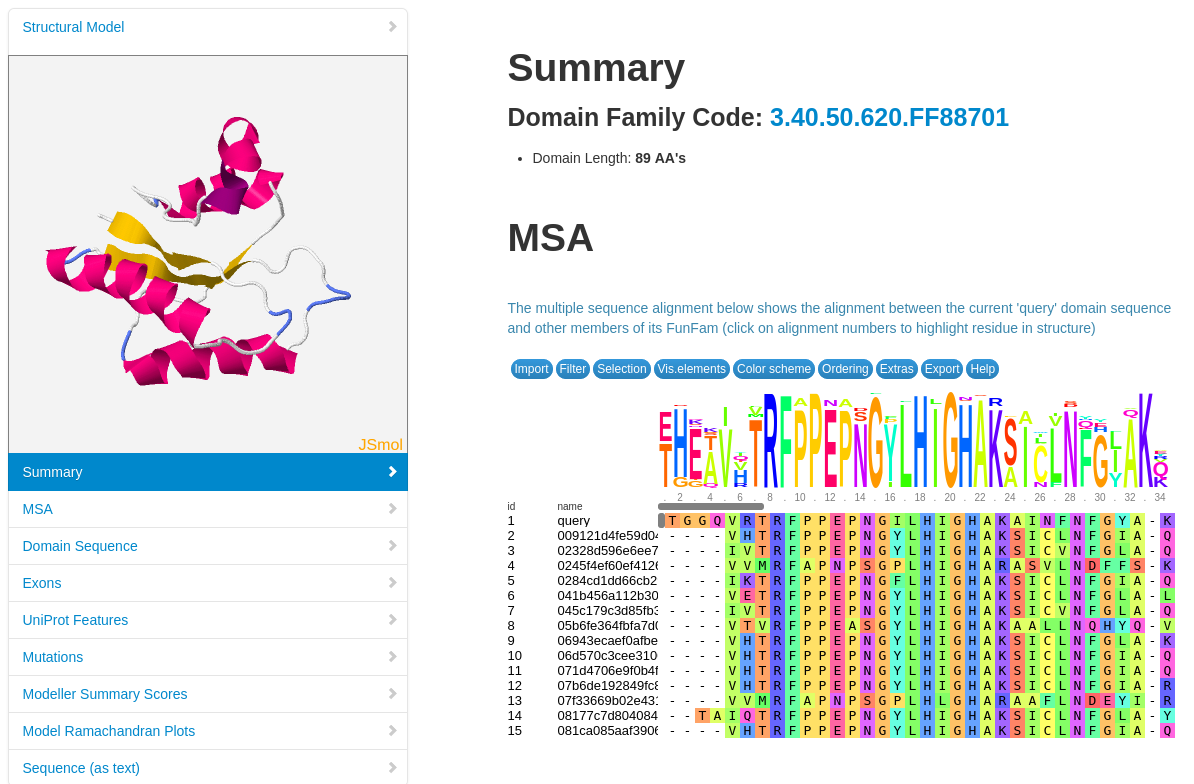Click the Modeller Summary Scores chevron
This screenshot has width=1194, height=784.
tap(392, 694)
